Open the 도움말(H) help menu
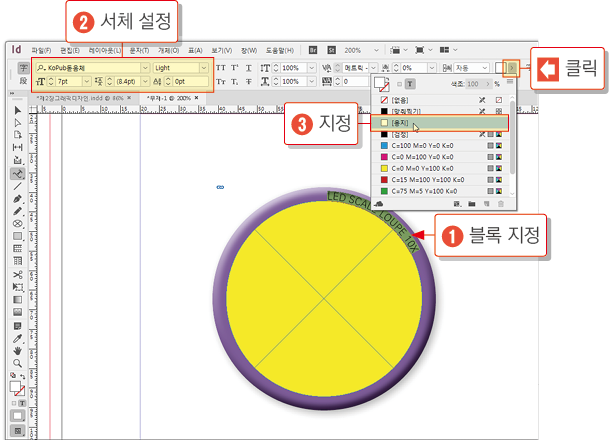 (280, 50)
